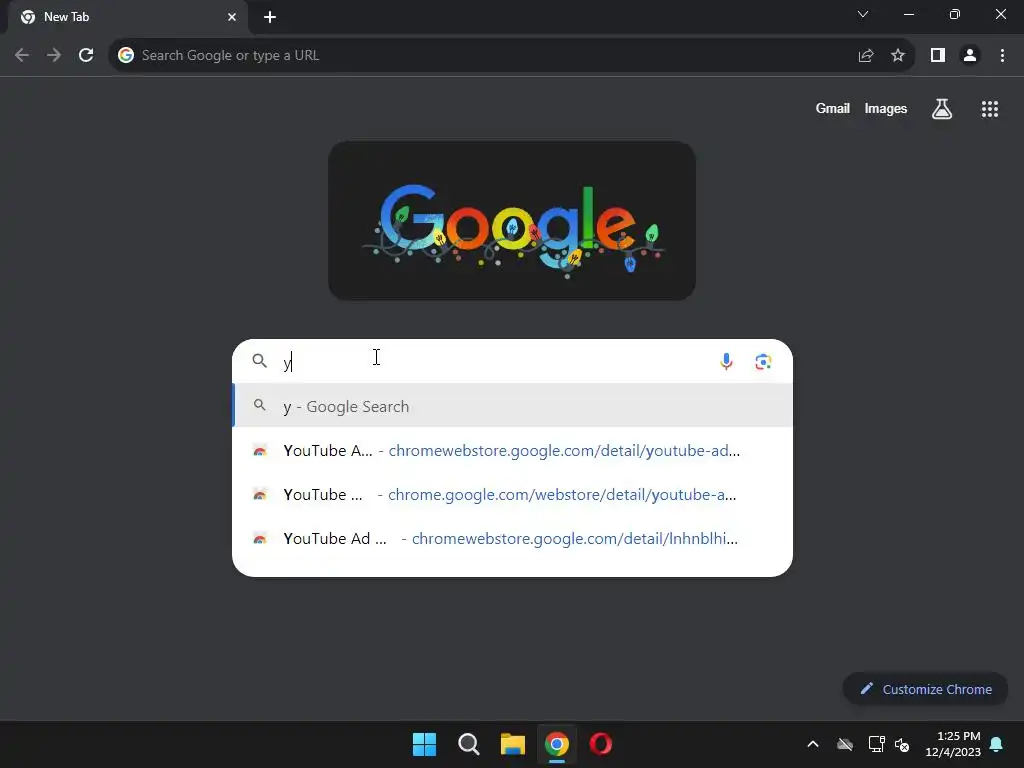
Task: Expand the tab search chevron
Action: [863, 14]
